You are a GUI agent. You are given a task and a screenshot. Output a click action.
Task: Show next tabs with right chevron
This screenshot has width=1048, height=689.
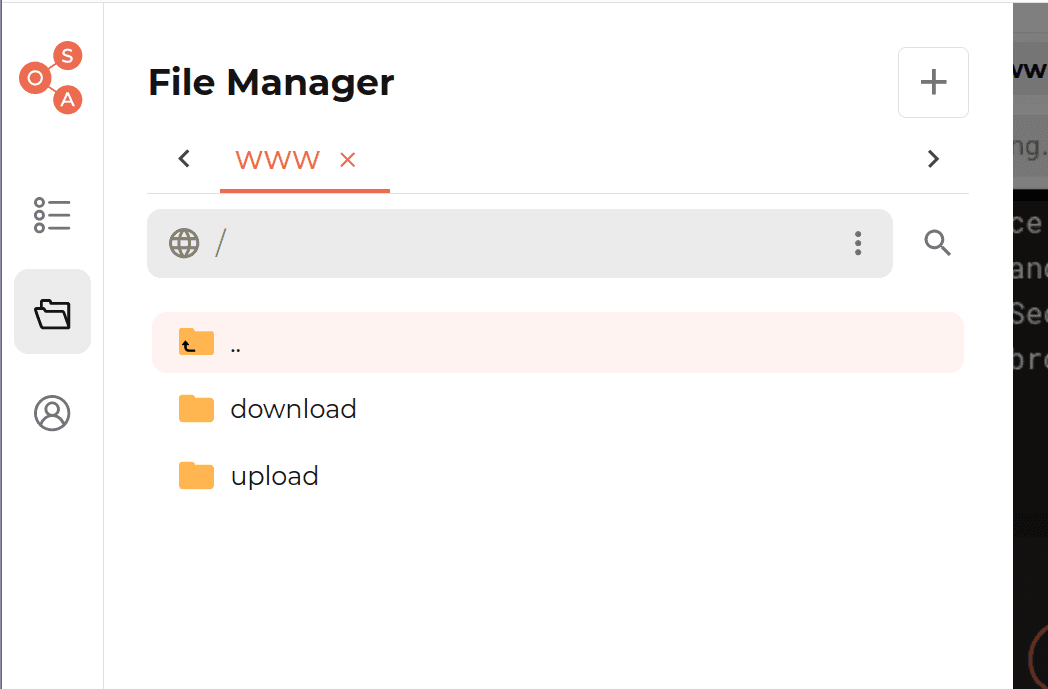tap(933, 159)
